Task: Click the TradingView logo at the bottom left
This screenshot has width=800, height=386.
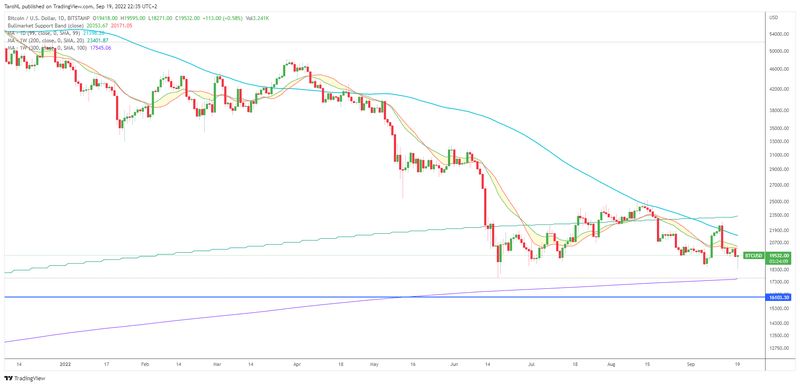Action: tap(25, 379)
